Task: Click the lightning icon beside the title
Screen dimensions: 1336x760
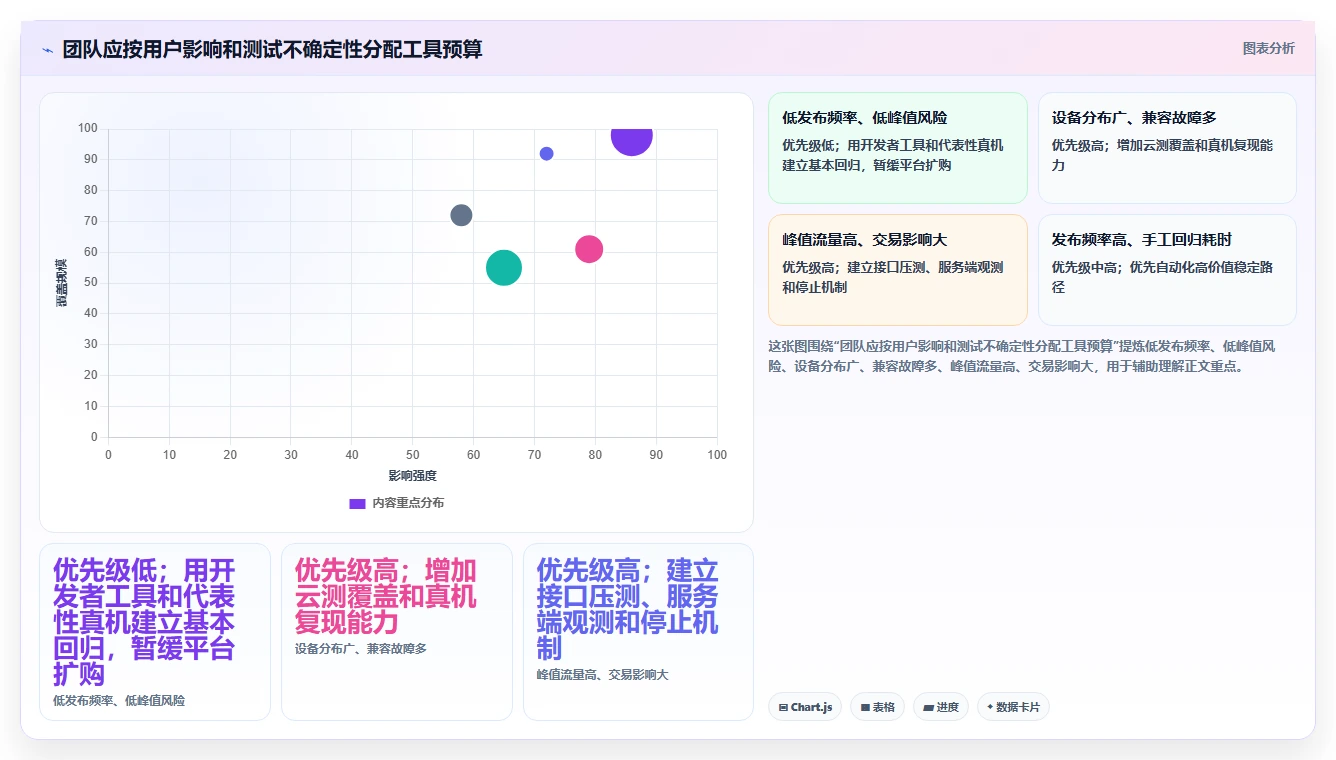Action: pyautogui.click(x=48, y=50)
